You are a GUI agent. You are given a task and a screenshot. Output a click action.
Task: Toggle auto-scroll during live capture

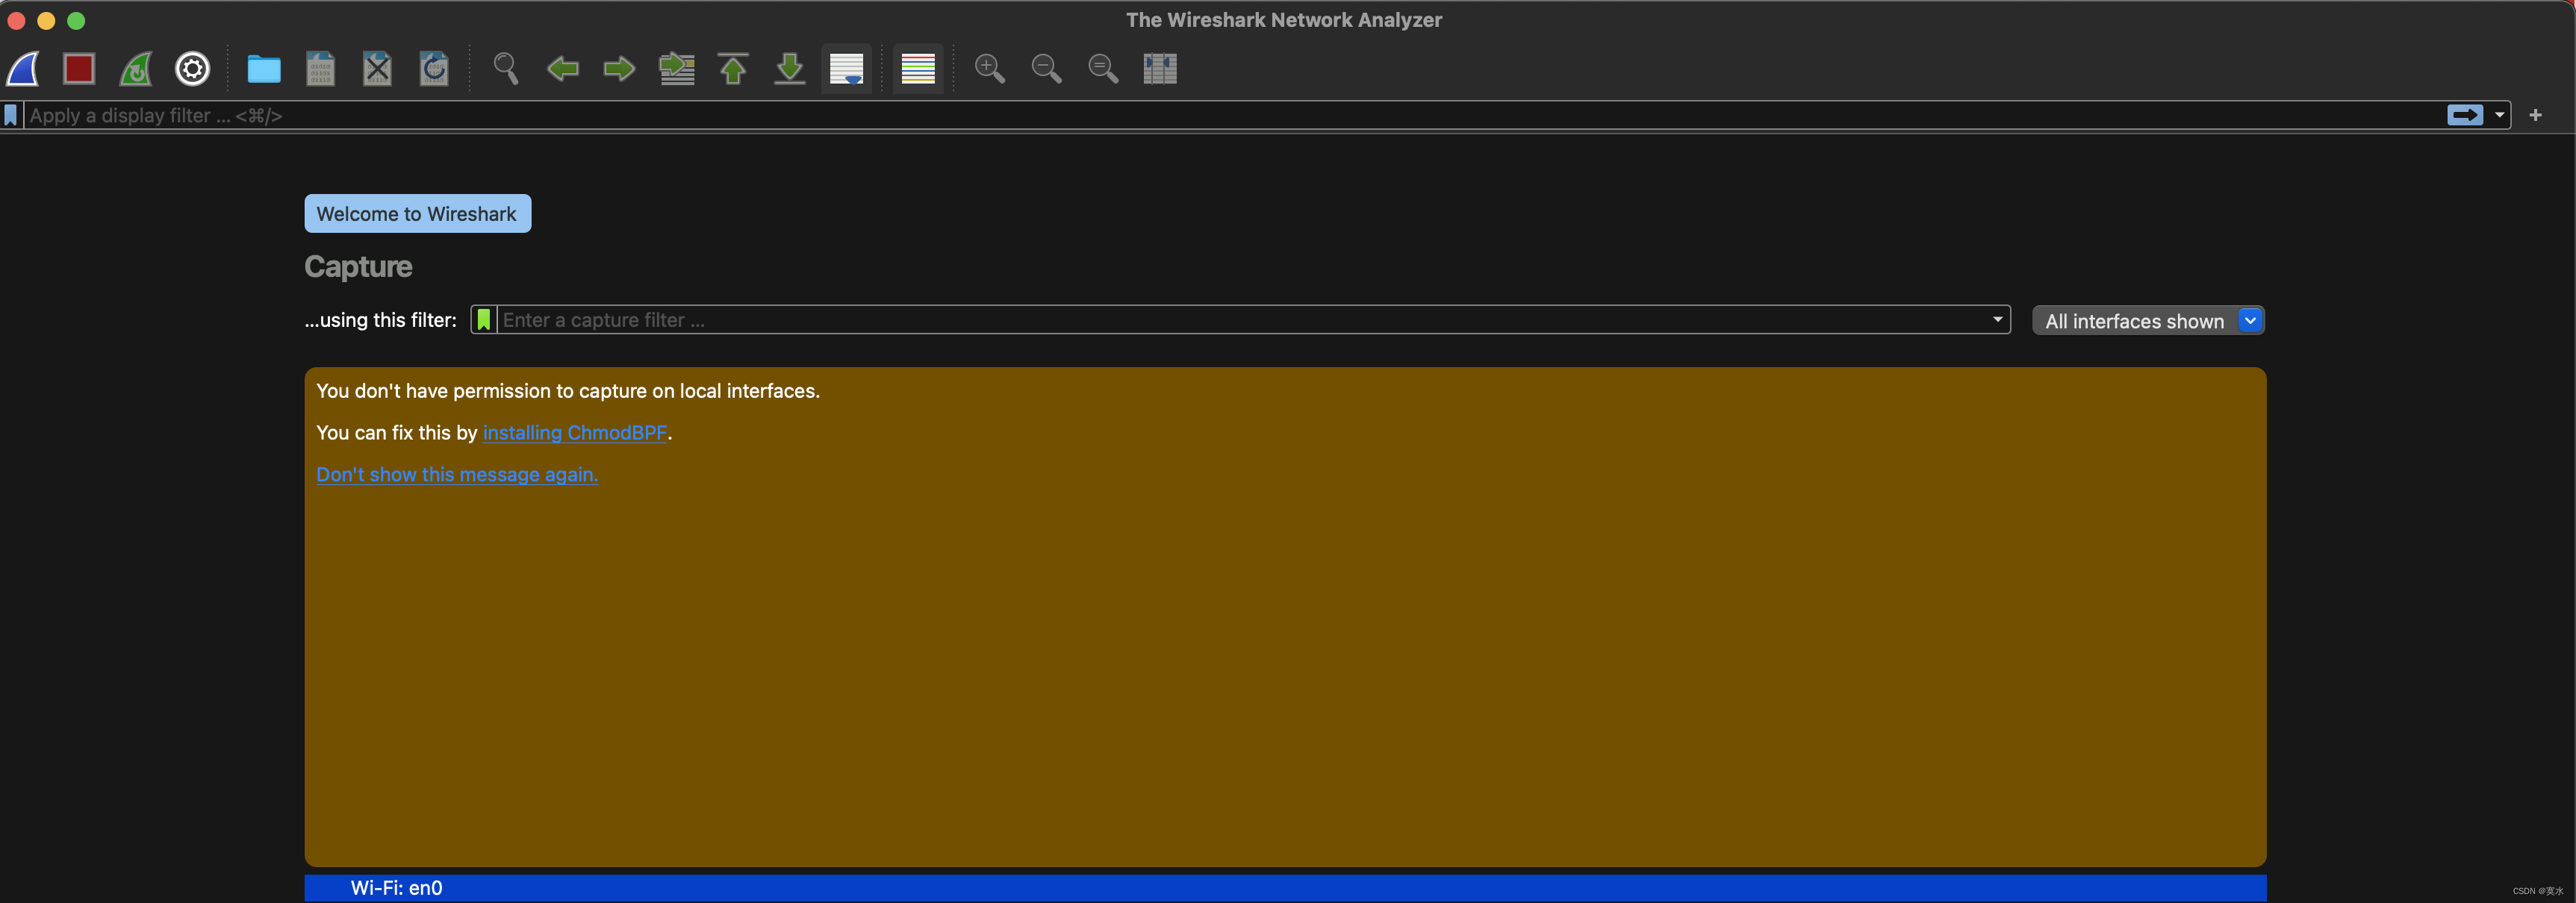tap(846, 69)
